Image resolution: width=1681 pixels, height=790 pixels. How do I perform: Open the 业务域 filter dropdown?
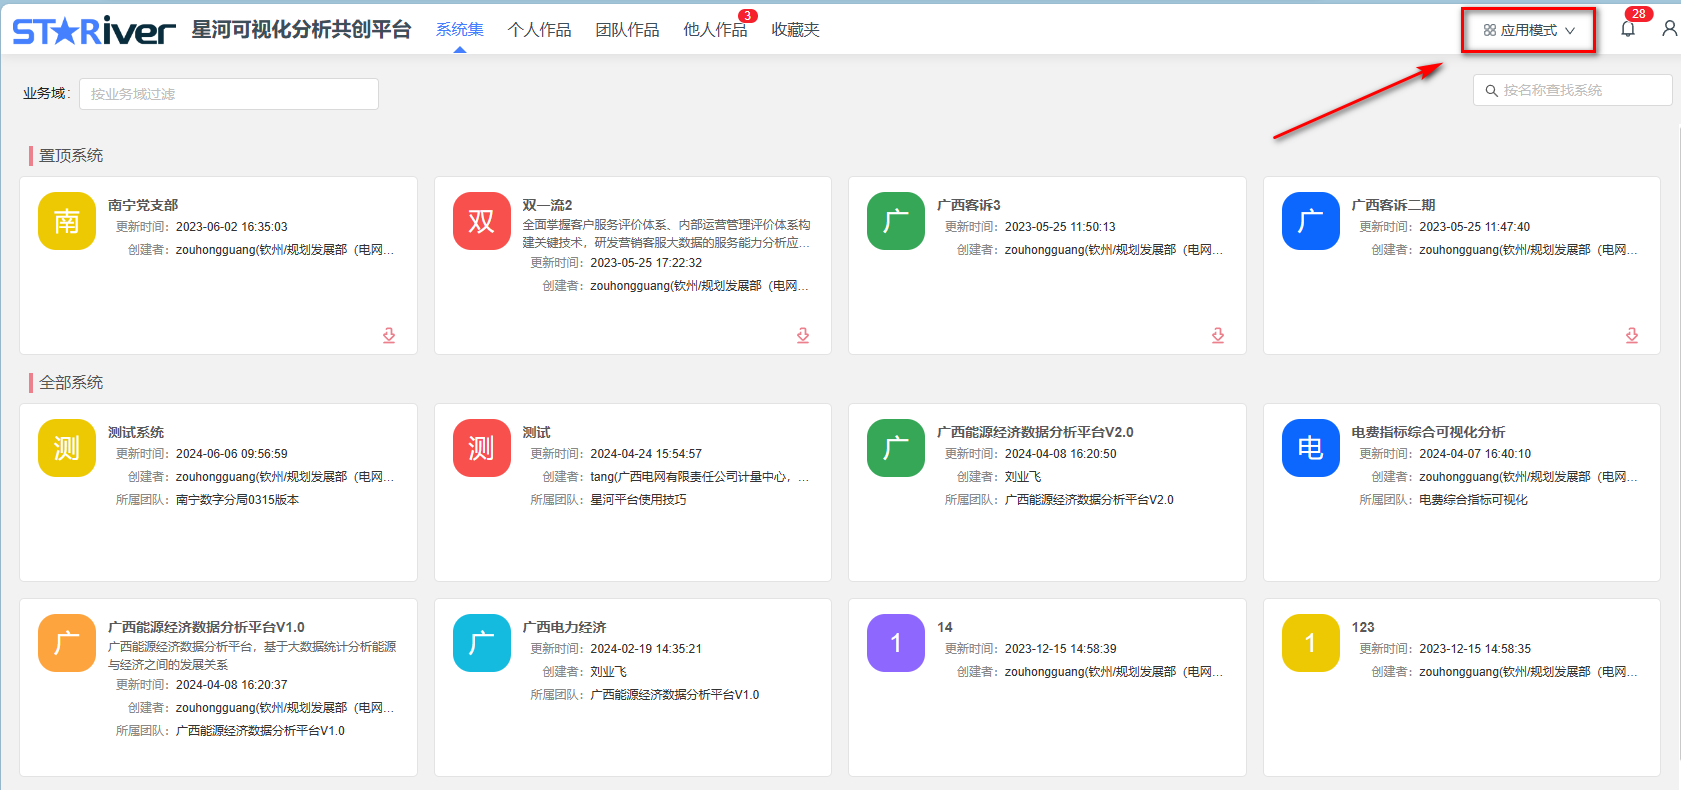228,94
